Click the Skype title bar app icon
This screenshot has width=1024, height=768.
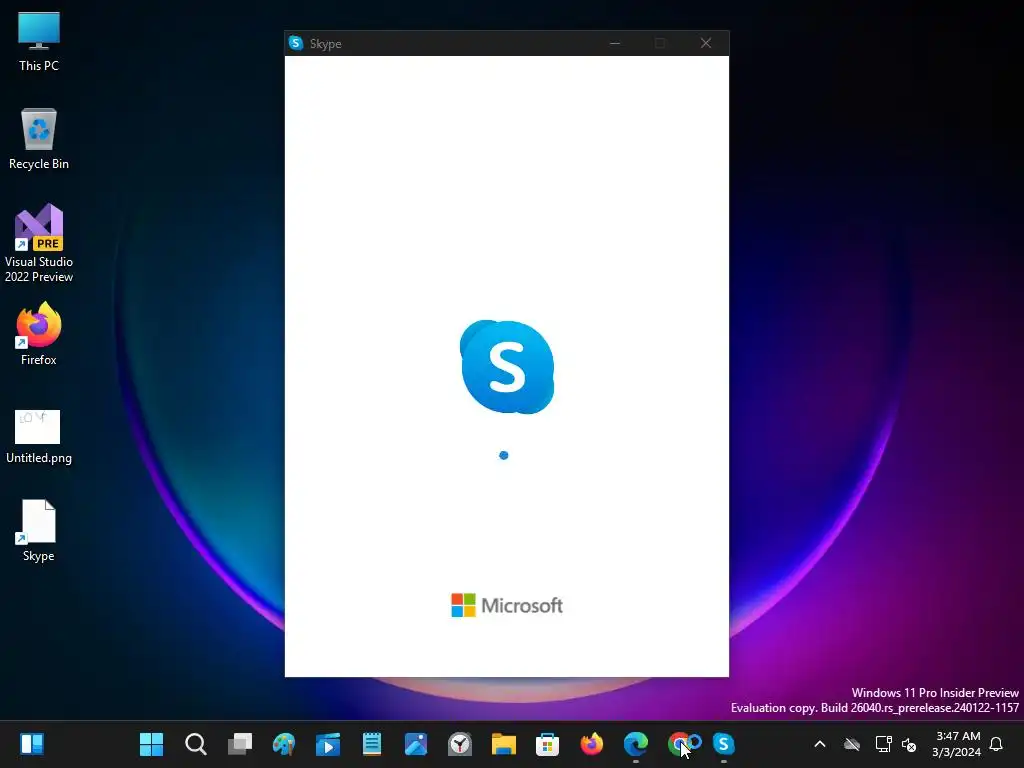click(296, 43)
